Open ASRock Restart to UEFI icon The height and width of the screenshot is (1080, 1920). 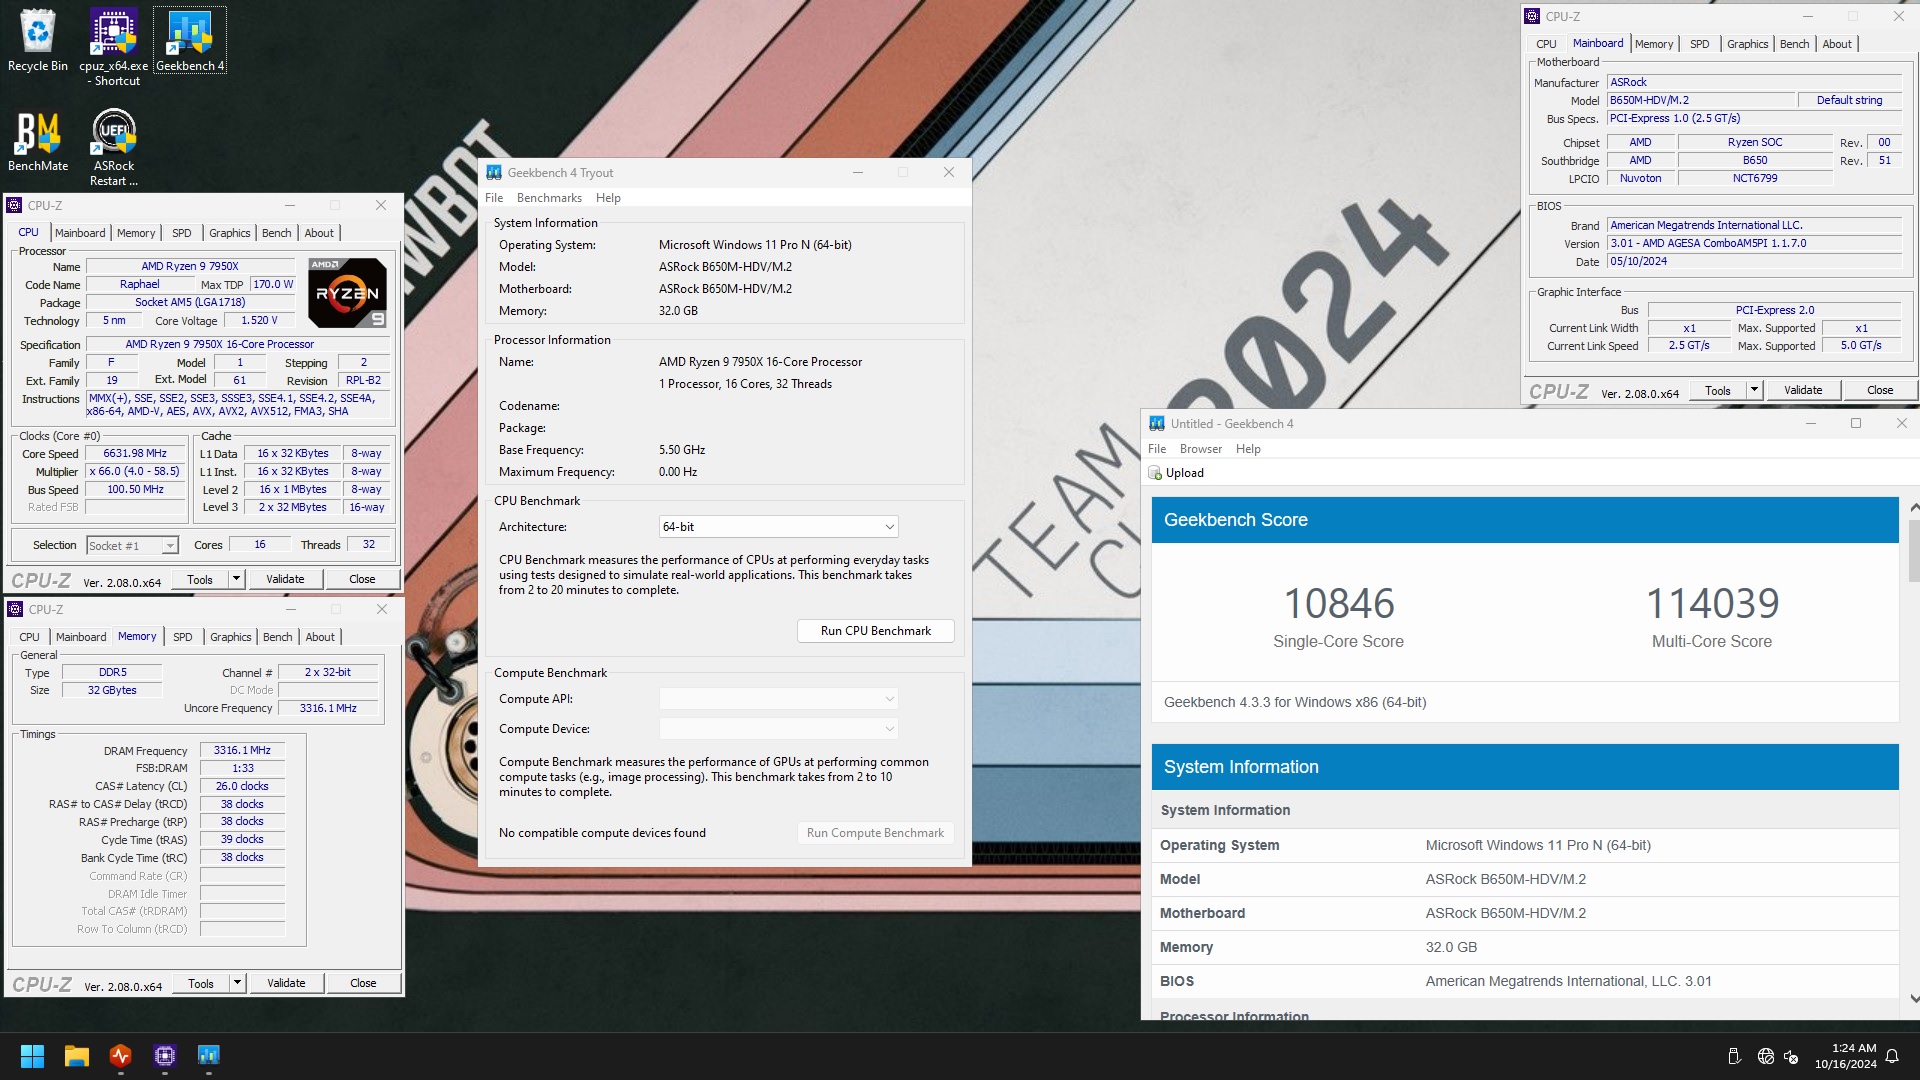[114, 147]
